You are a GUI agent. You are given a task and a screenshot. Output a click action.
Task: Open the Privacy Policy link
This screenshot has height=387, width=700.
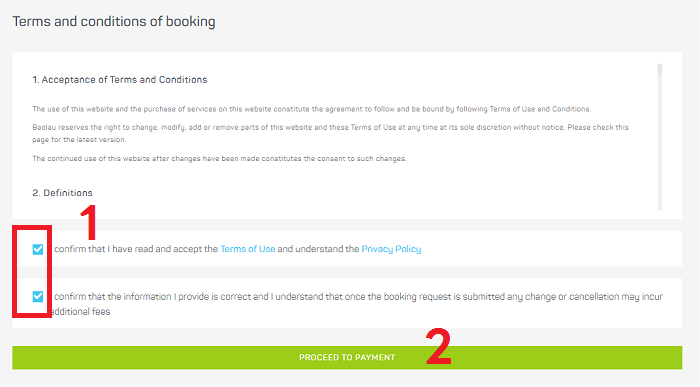391,249
